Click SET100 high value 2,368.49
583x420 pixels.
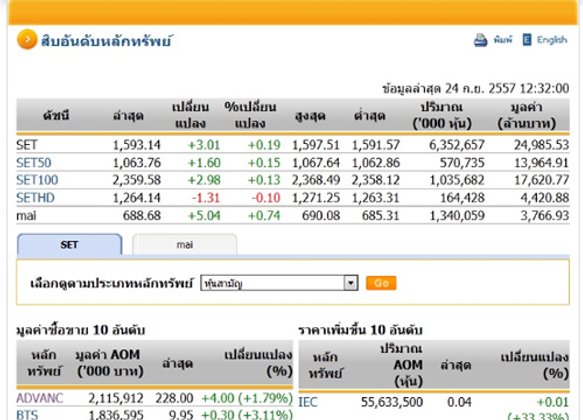tap(316, 180)
